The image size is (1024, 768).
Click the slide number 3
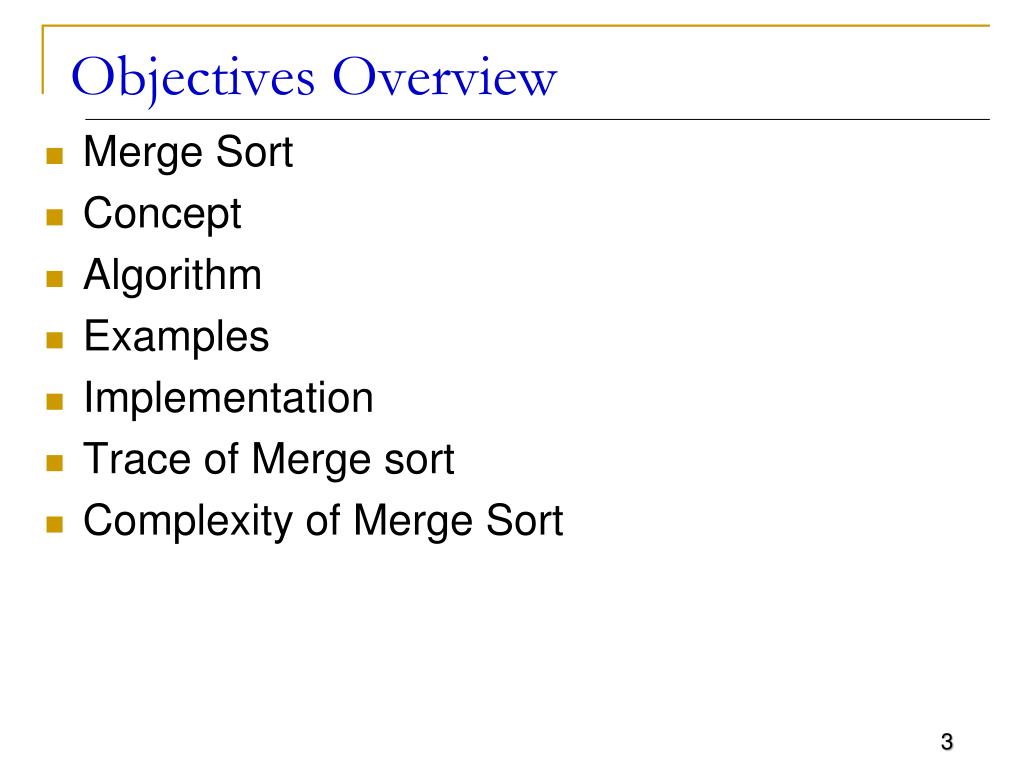[x=945, y=742]
